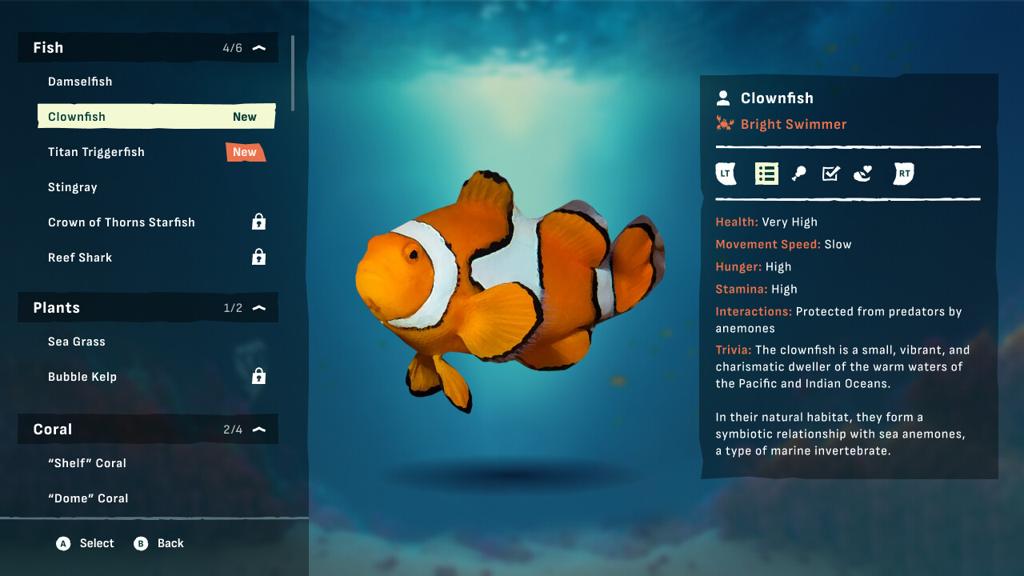Click the lock icon next to Reef Shark

click(x=259, y=257)
